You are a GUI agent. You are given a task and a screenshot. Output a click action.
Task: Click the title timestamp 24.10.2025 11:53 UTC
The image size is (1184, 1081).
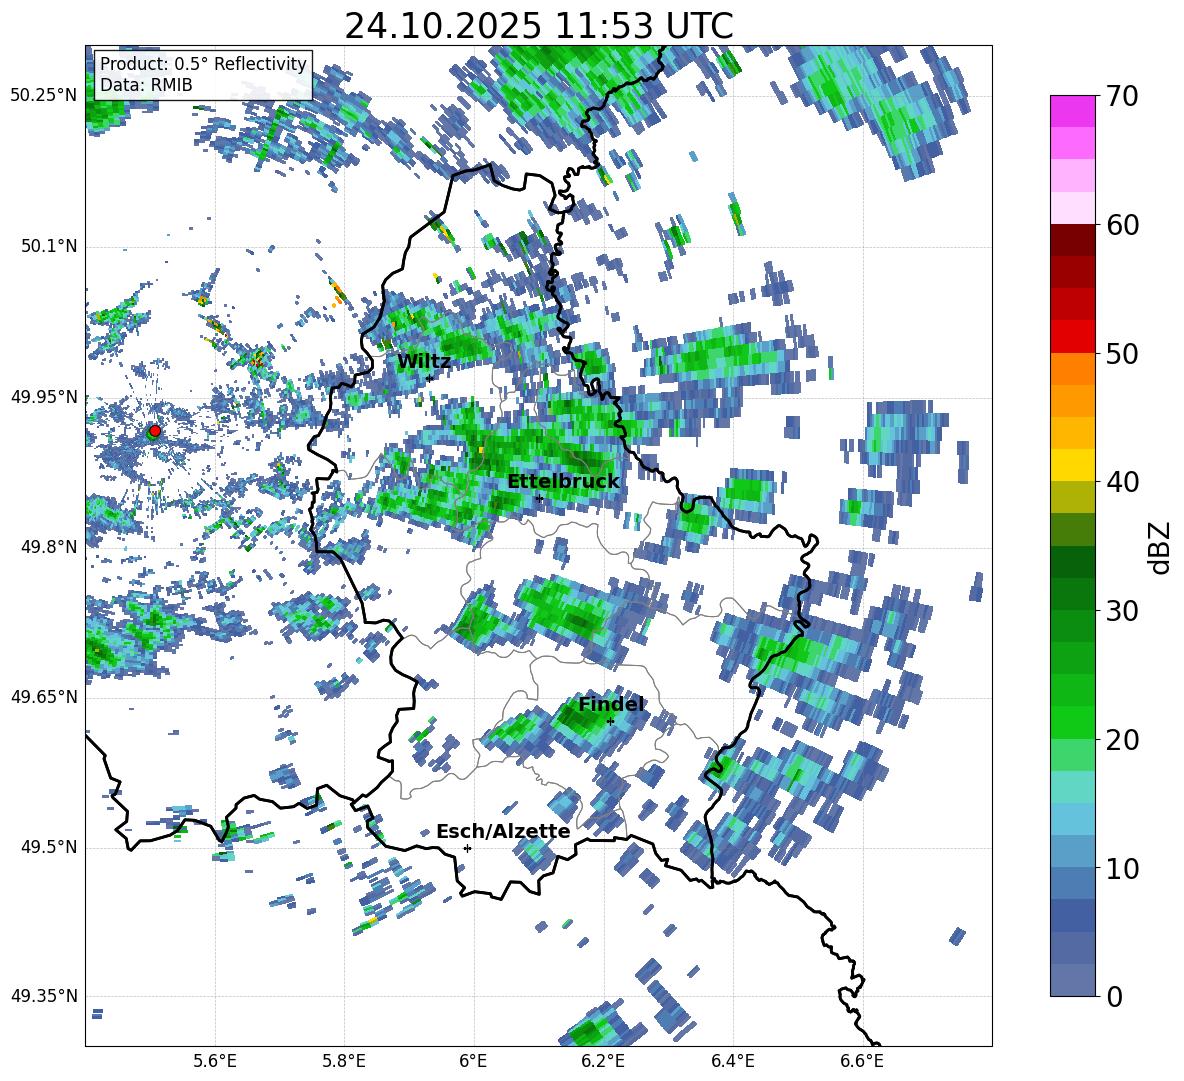tap(538, 26)
